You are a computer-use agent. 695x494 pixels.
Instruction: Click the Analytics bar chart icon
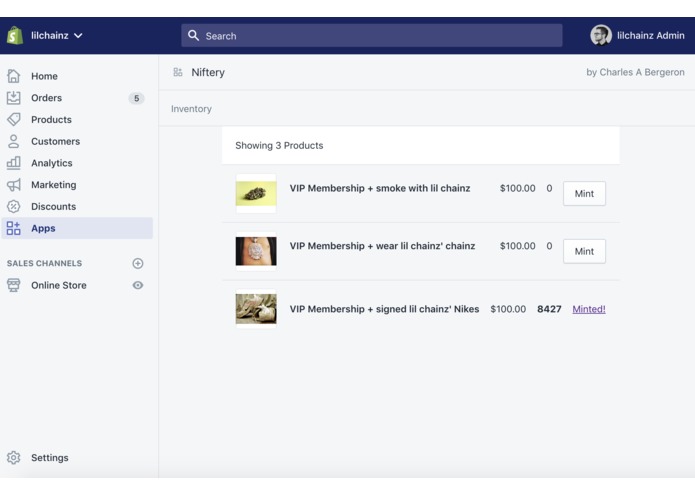14,163
